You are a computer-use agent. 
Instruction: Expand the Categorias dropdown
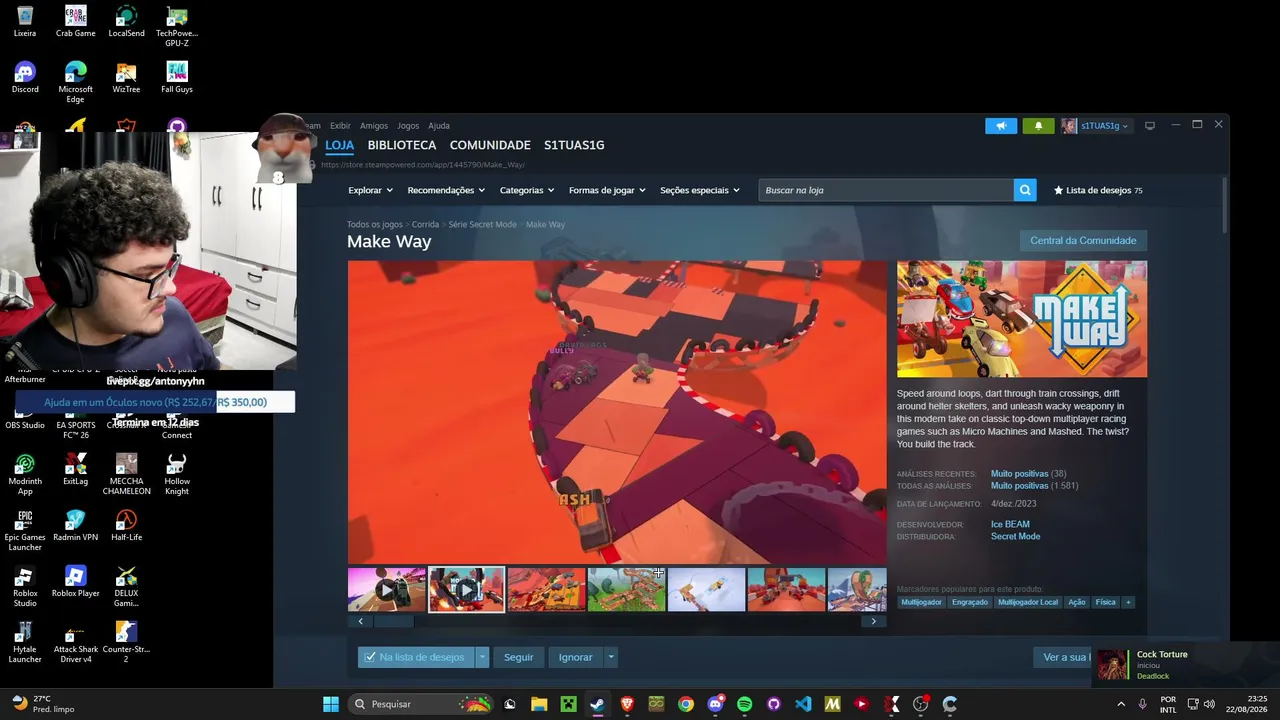[x=527, y=190]
